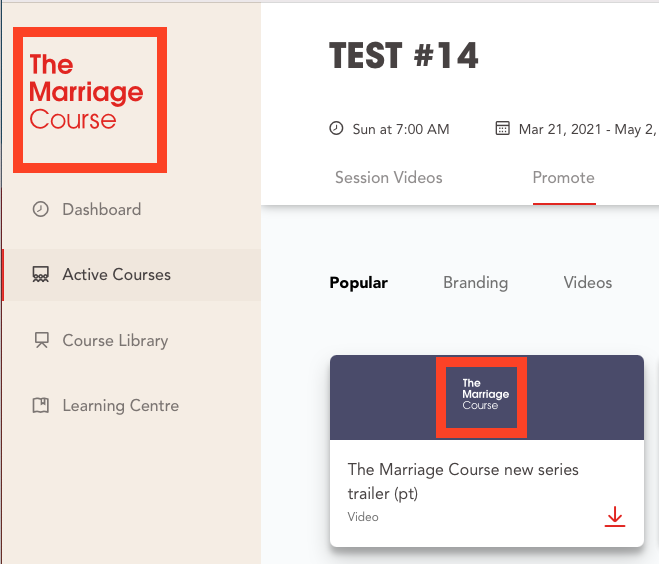Click the clock icon beside Sun at 7:00 AM
Image resolution: width=659 pixels, height=564 pixels.
tap(336, 128)
